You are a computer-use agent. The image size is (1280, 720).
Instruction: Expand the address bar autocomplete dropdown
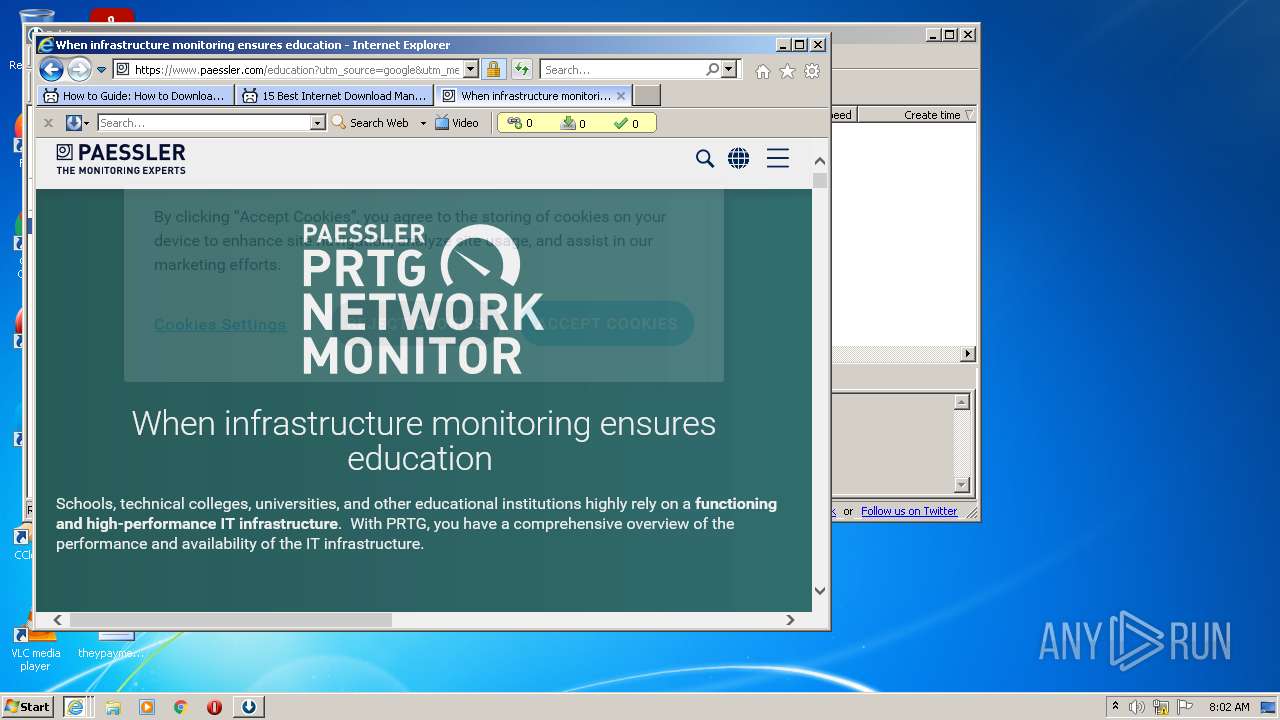471,70
